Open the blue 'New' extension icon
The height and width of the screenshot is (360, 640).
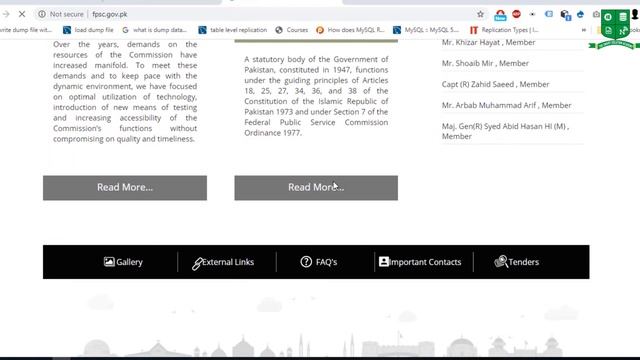coord(500,15)
